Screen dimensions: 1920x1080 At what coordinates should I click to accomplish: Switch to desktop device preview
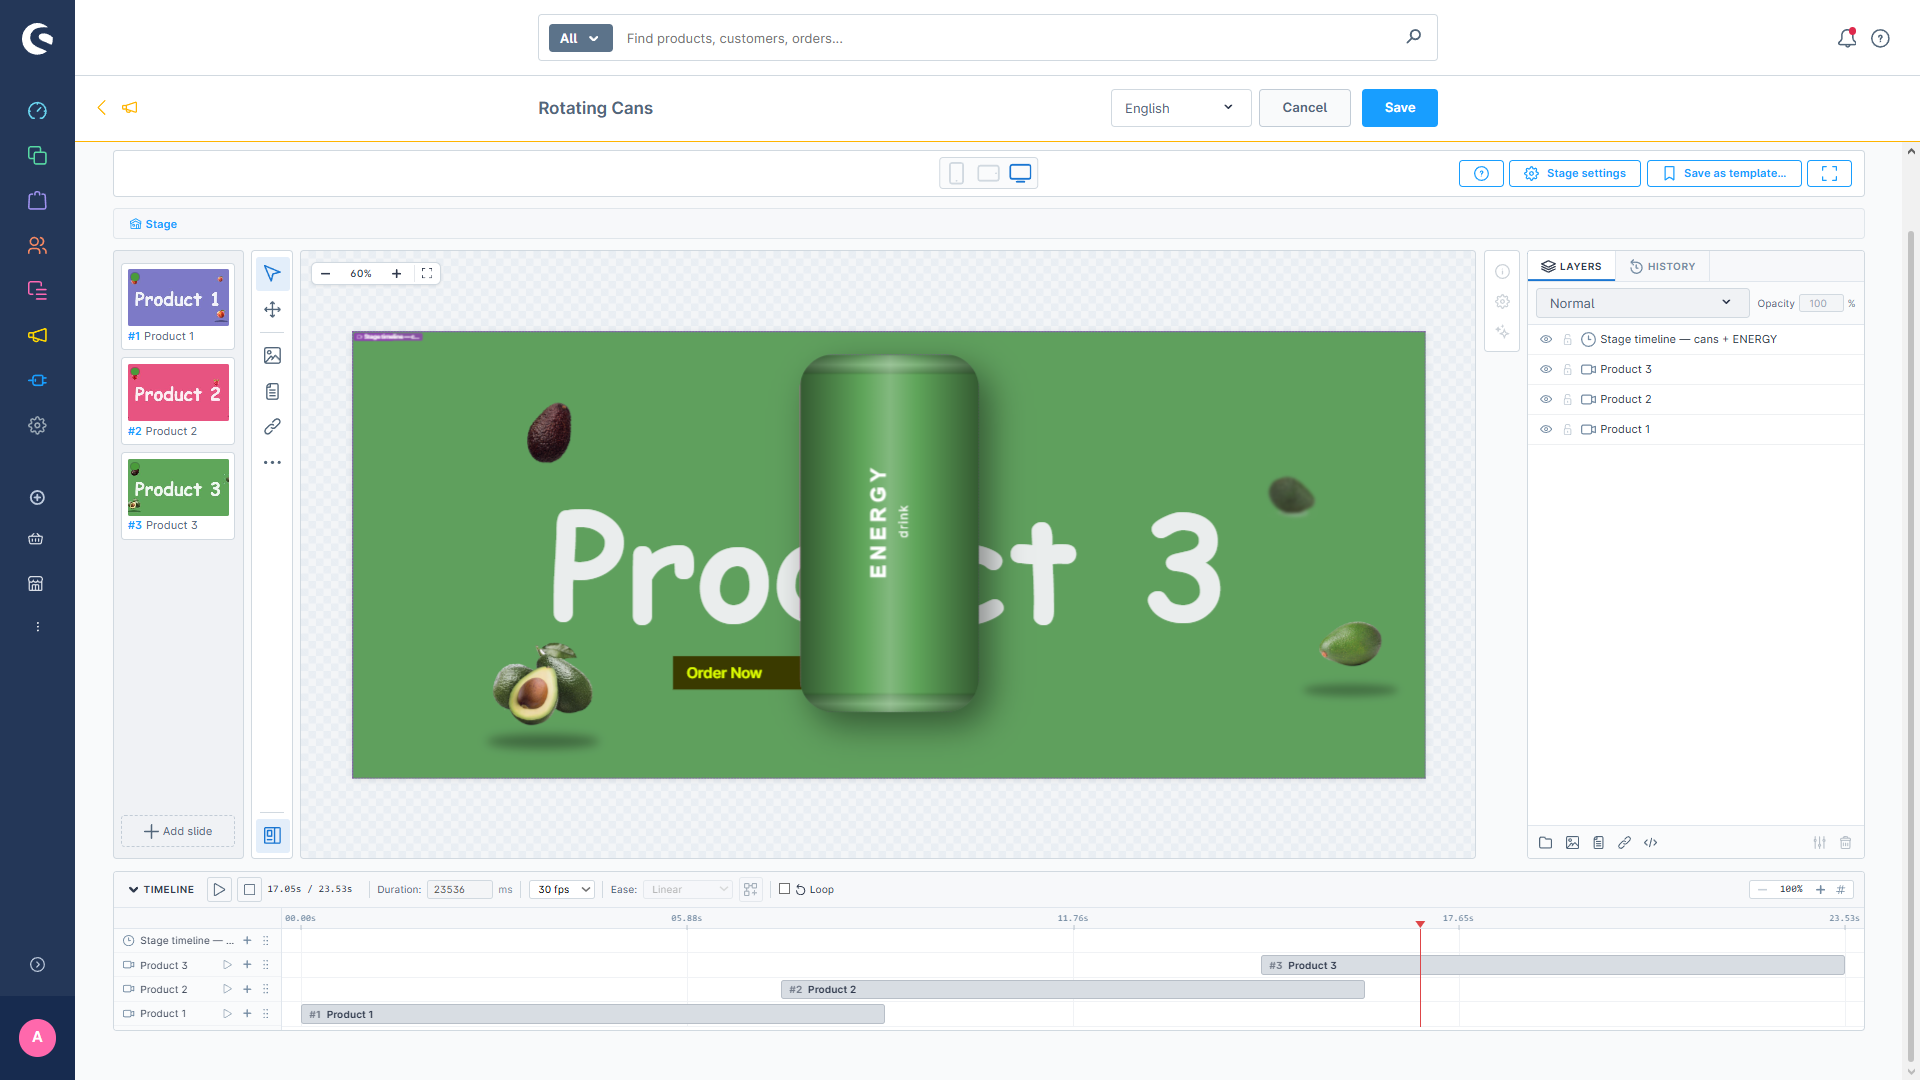[x=1020, y=173]
